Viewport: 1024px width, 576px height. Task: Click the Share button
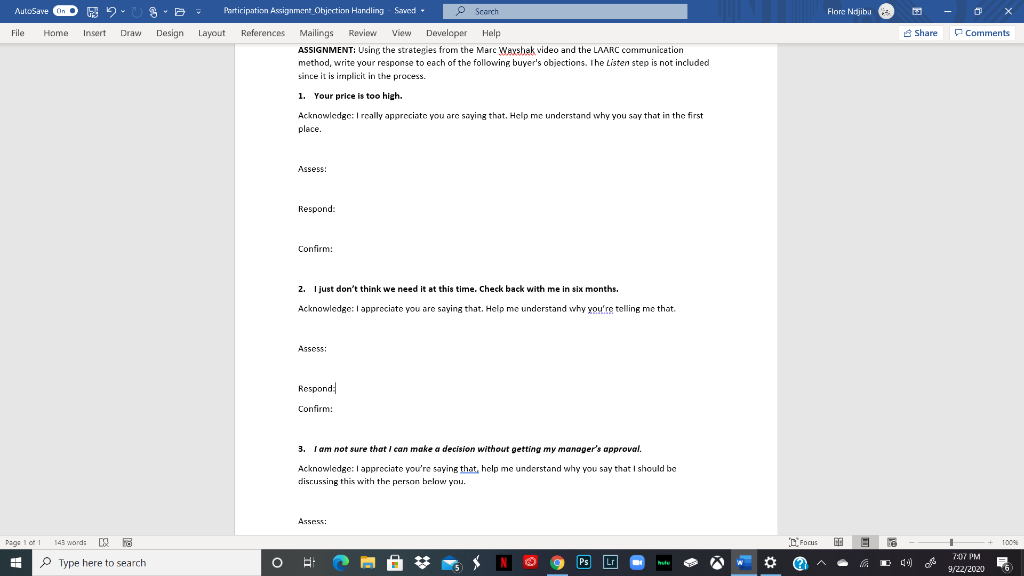[x=919, y=32]
